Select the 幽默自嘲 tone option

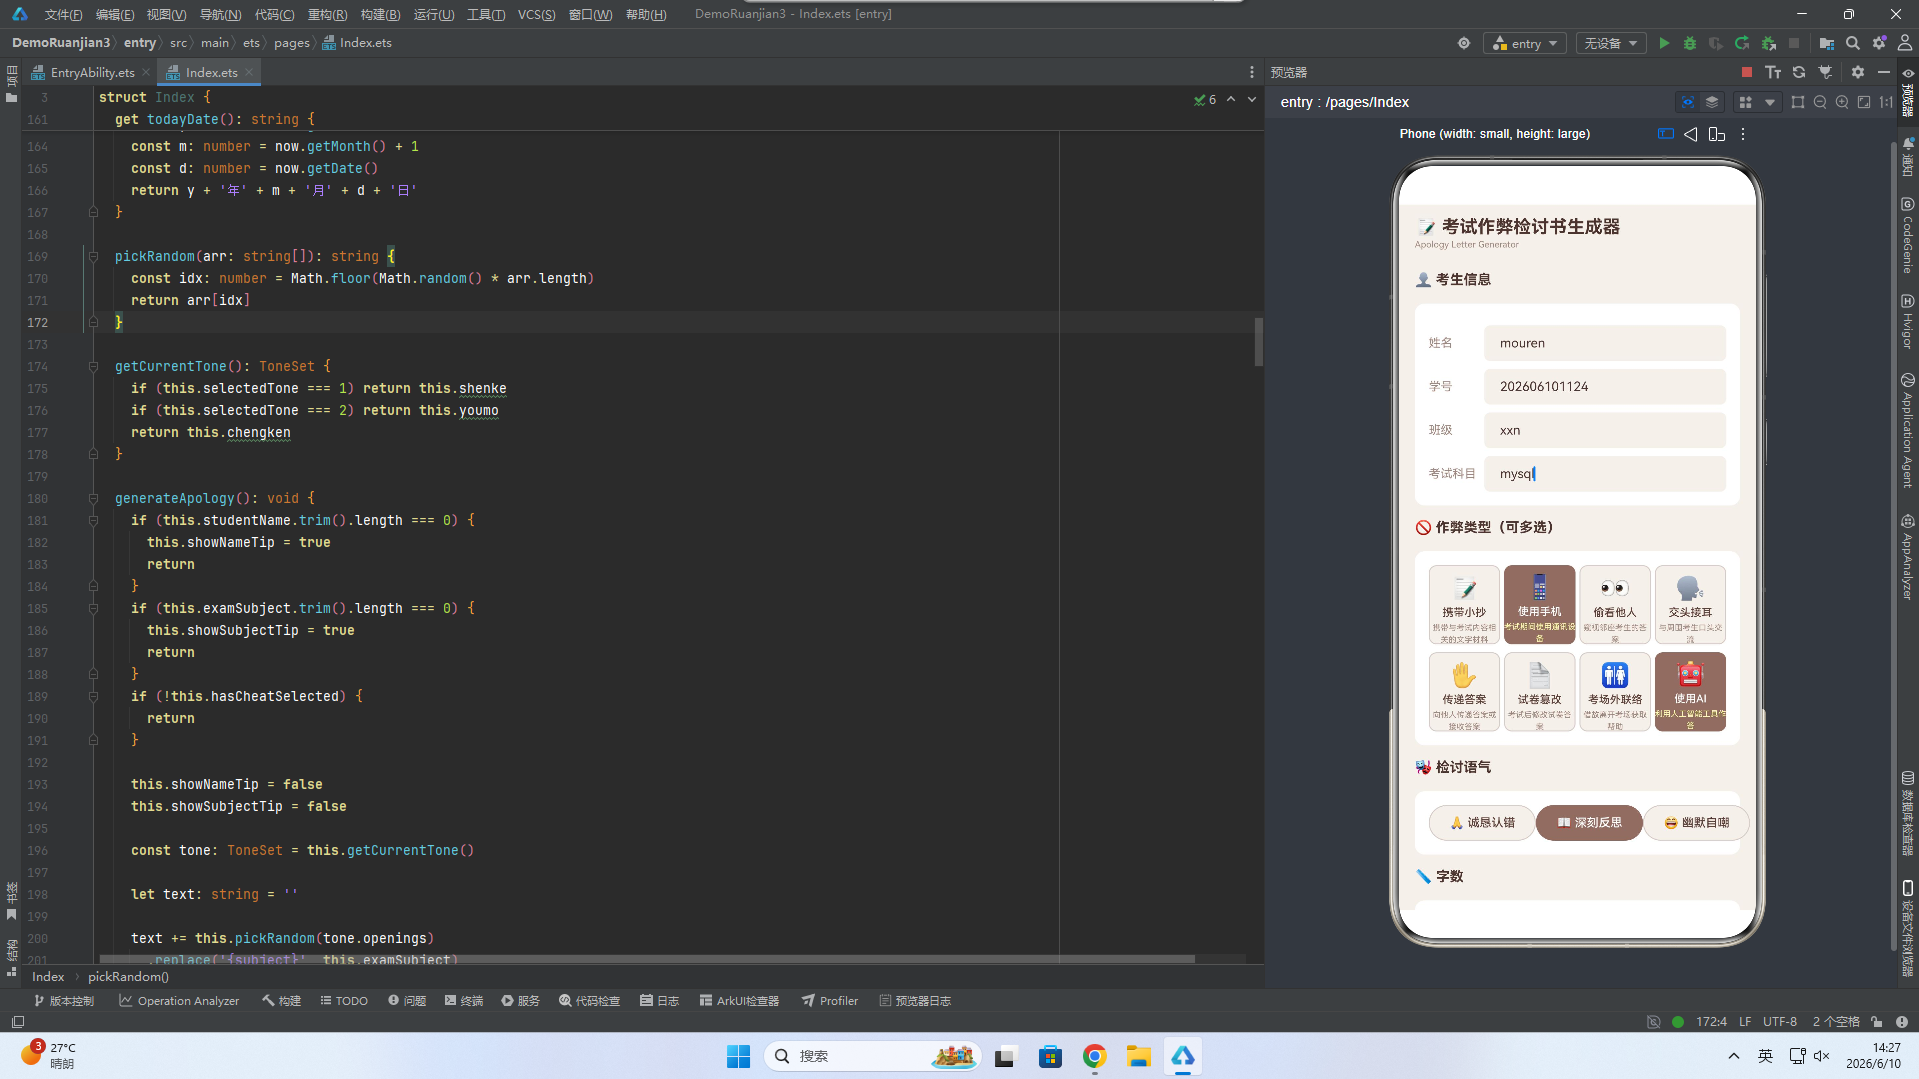[1696, 823]
